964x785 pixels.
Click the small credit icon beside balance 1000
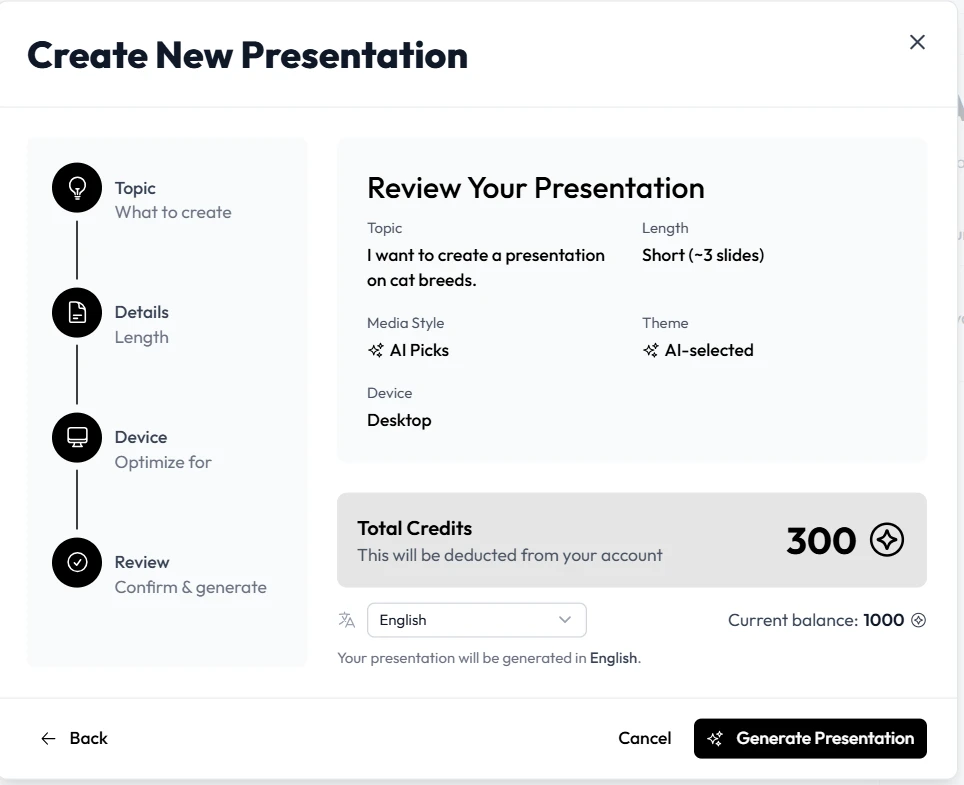[x=919, y=620]
